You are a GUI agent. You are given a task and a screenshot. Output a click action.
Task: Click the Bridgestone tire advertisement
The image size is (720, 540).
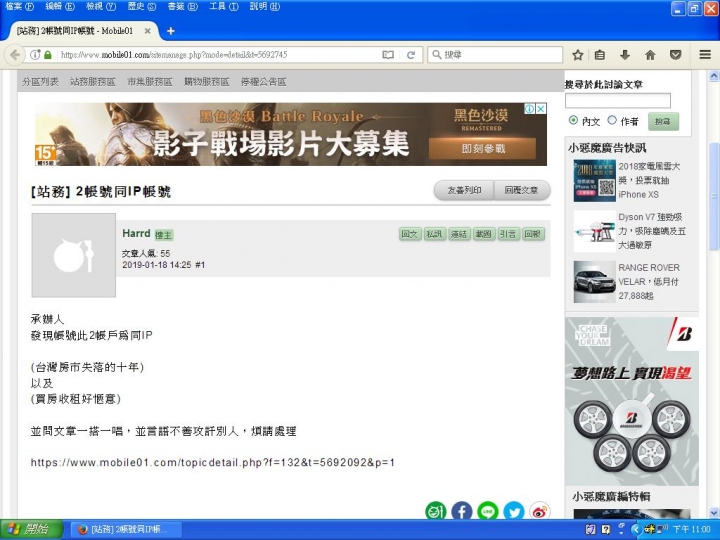click(632, 401)
